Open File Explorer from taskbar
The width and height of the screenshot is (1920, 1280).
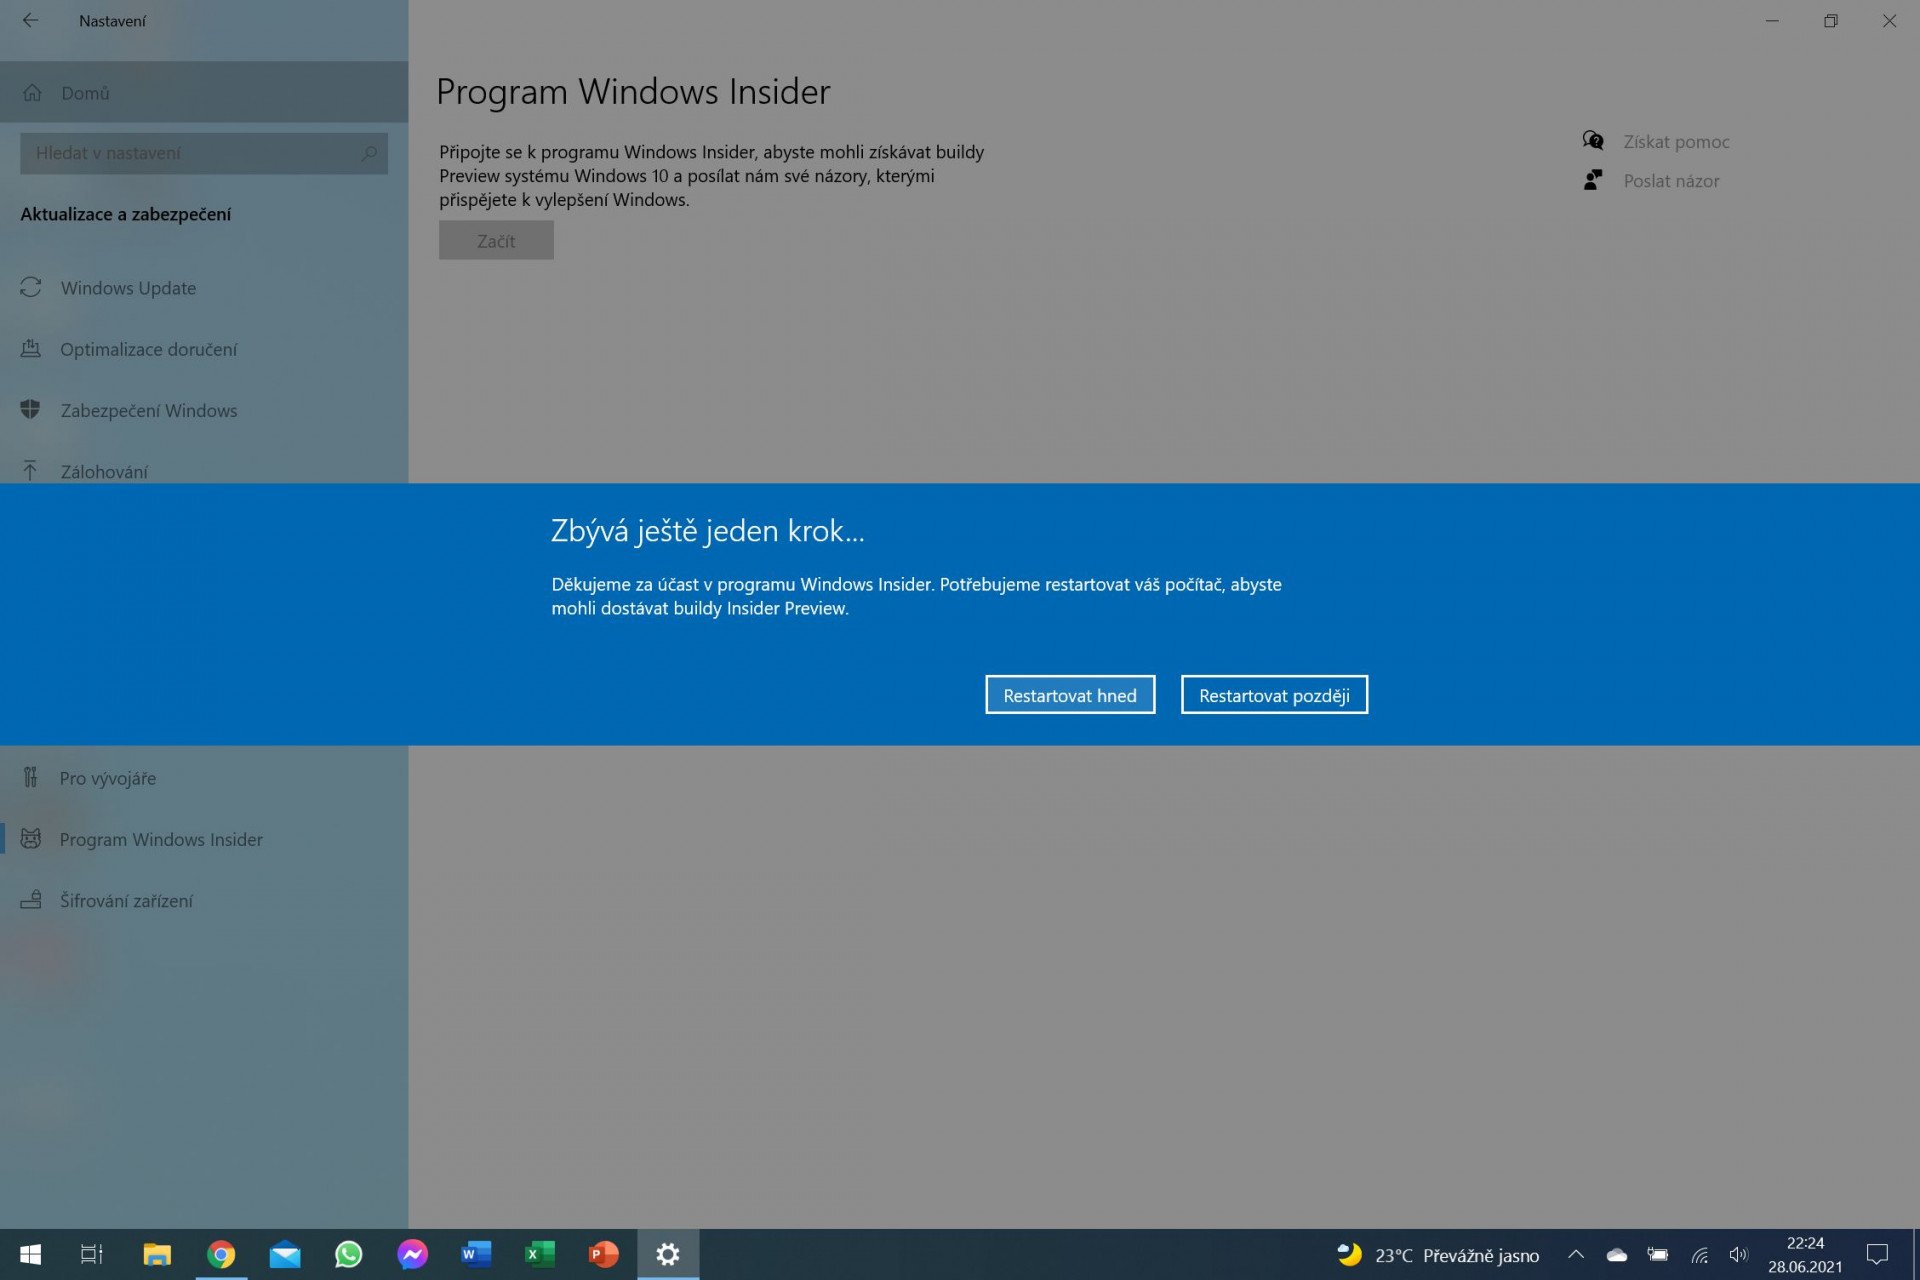[x=157, y=1254]
